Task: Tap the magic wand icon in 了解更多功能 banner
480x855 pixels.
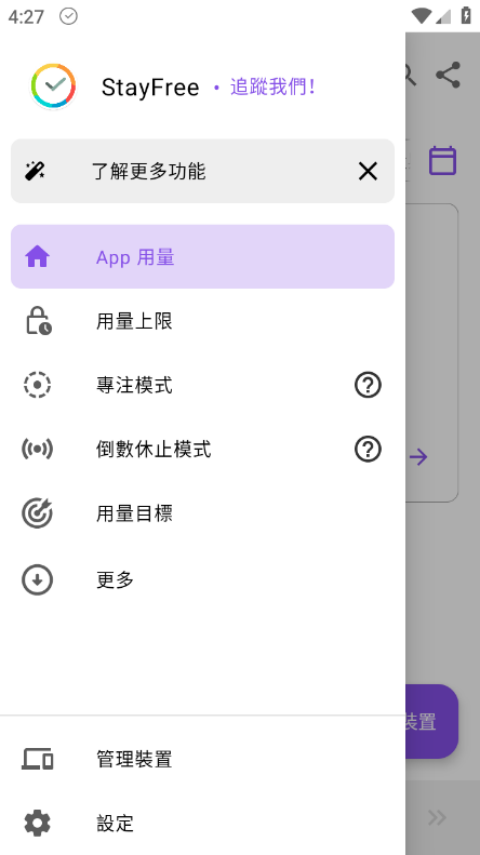Action: (x=35, y=171)
